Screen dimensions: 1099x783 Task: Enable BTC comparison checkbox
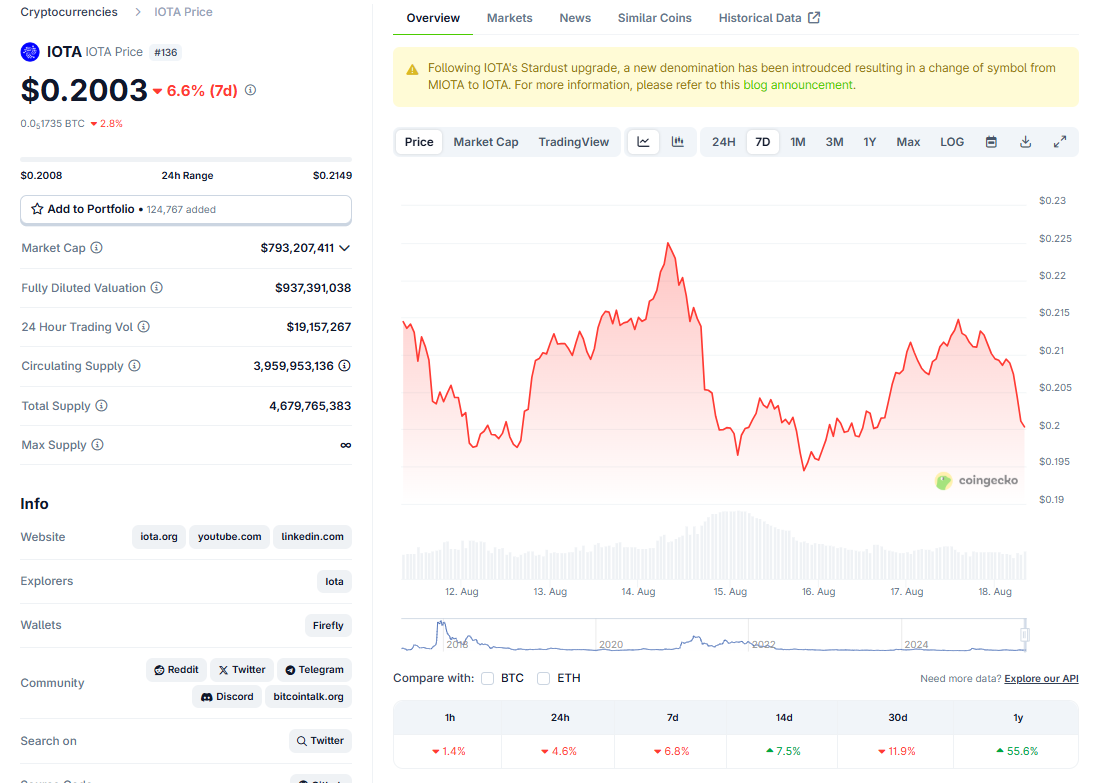tap(488, 679)
